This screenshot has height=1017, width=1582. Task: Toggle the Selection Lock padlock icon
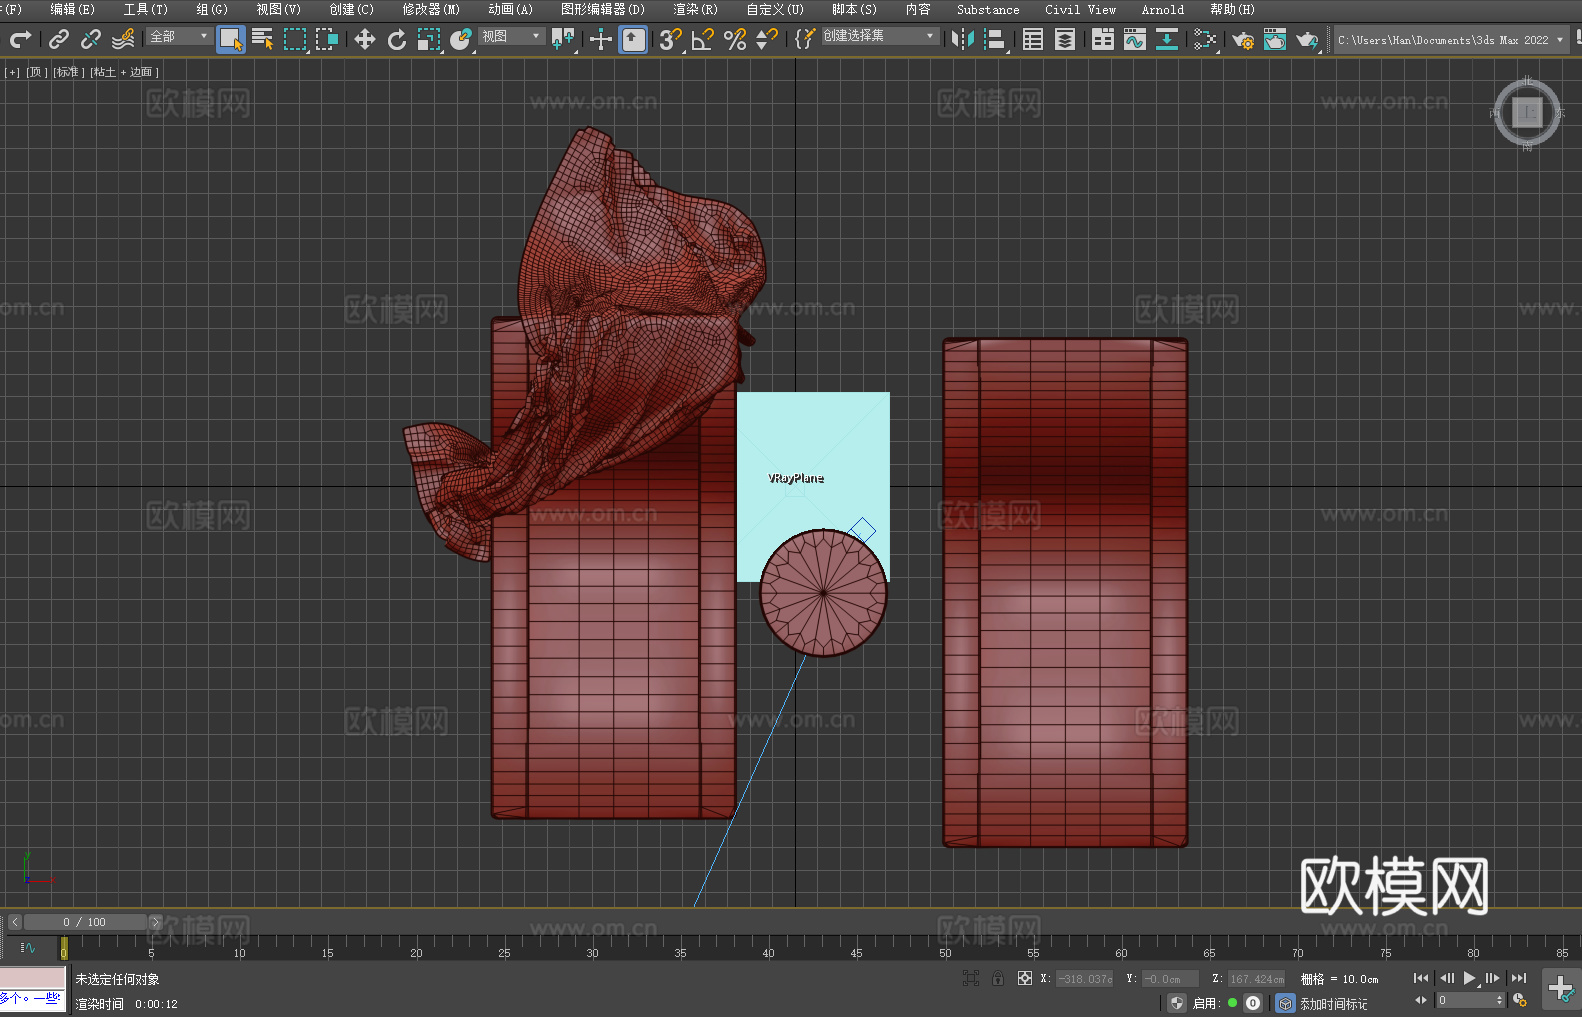click(998, 978)
